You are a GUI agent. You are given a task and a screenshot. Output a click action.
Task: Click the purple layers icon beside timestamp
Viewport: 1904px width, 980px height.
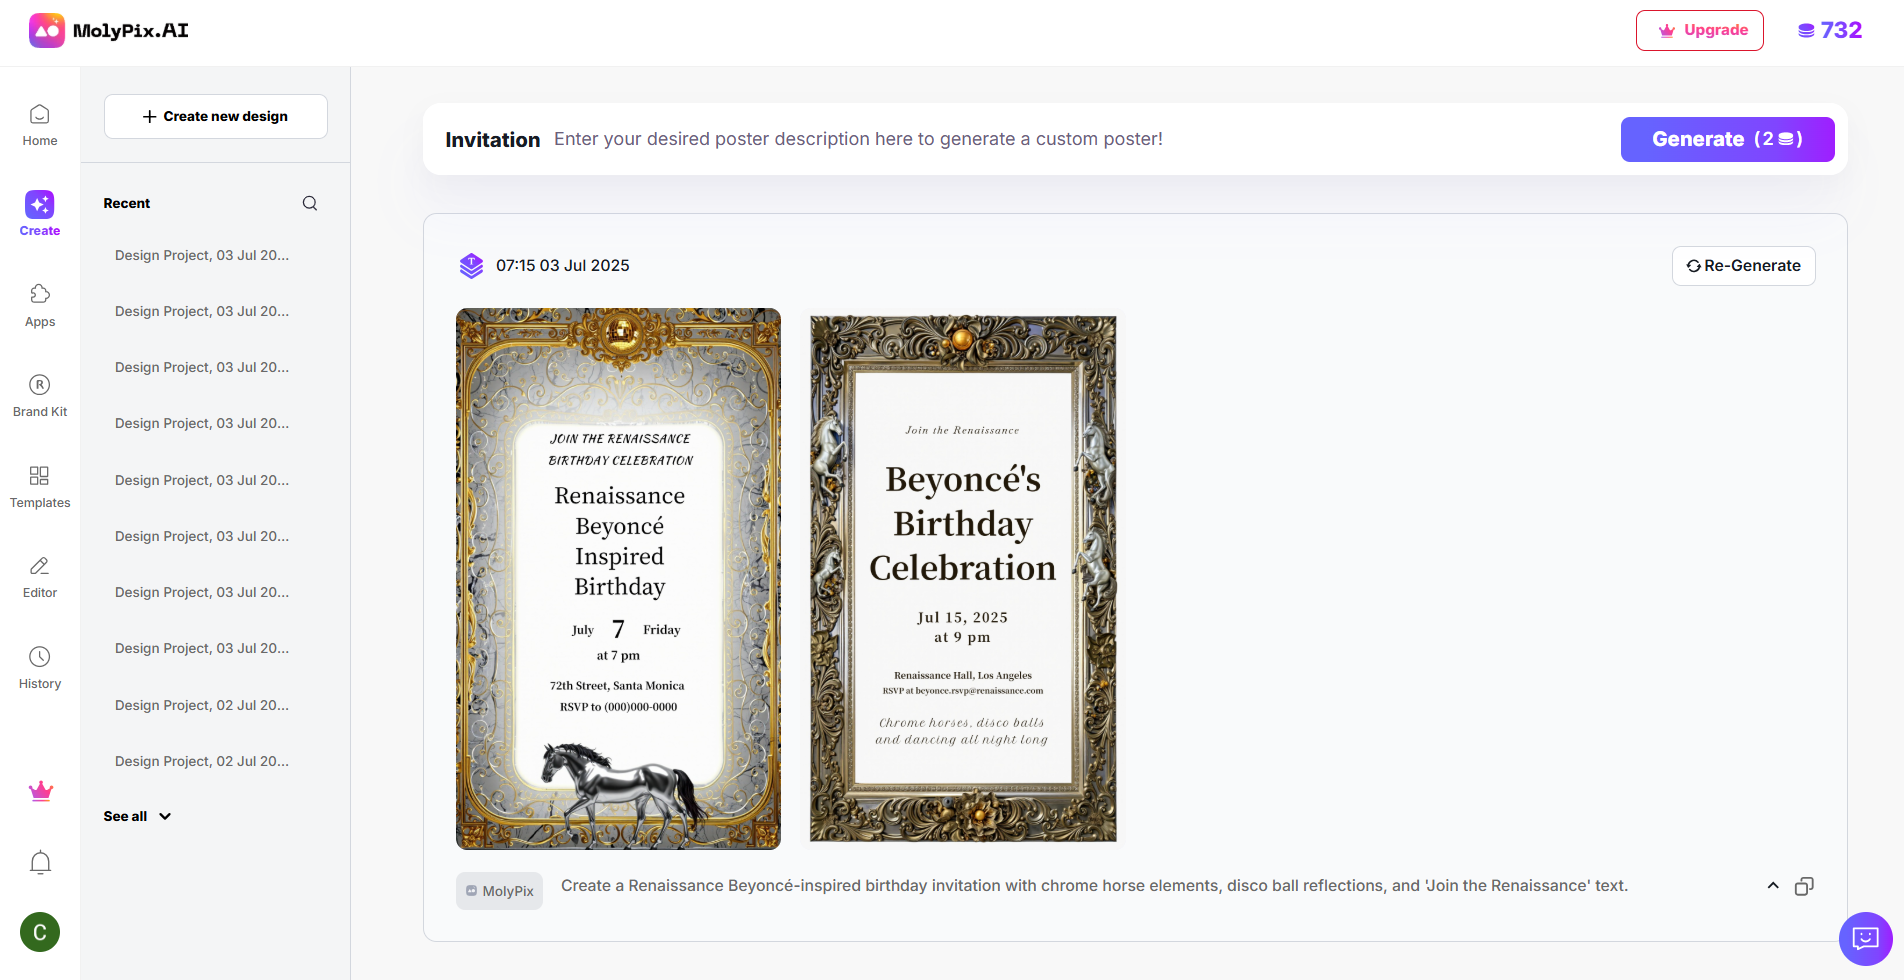tap(471, 265)
